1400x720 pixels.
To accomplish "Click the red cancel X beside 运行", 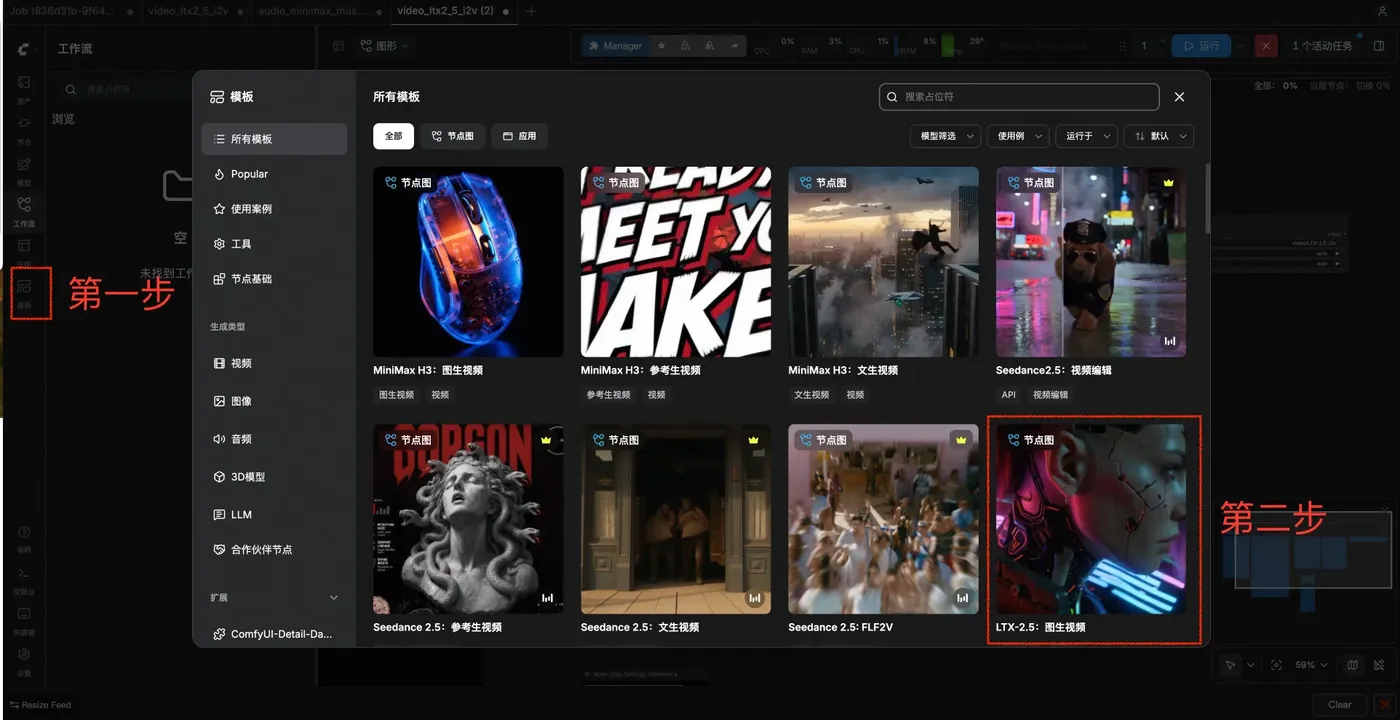I will 1265,46.
